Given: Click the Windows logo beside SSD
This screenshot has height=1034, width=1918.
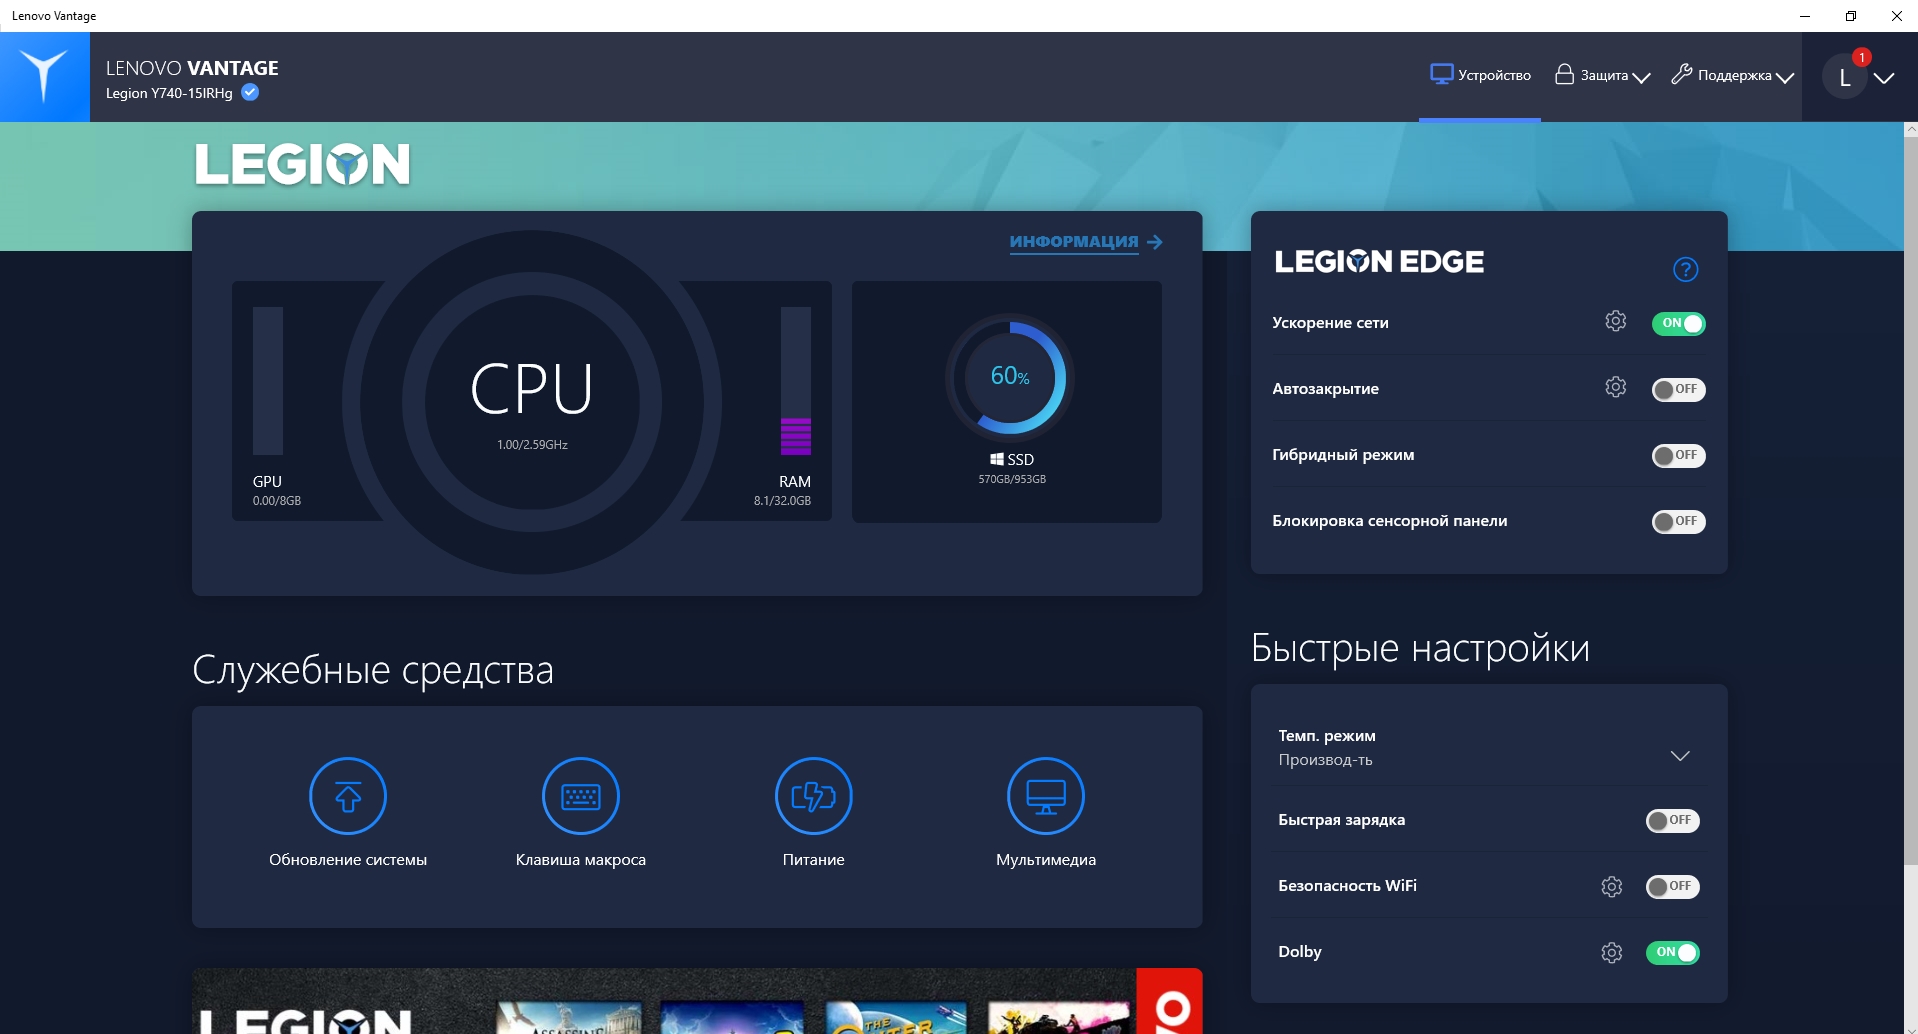Looking at the screenshot, I should 997,459.
